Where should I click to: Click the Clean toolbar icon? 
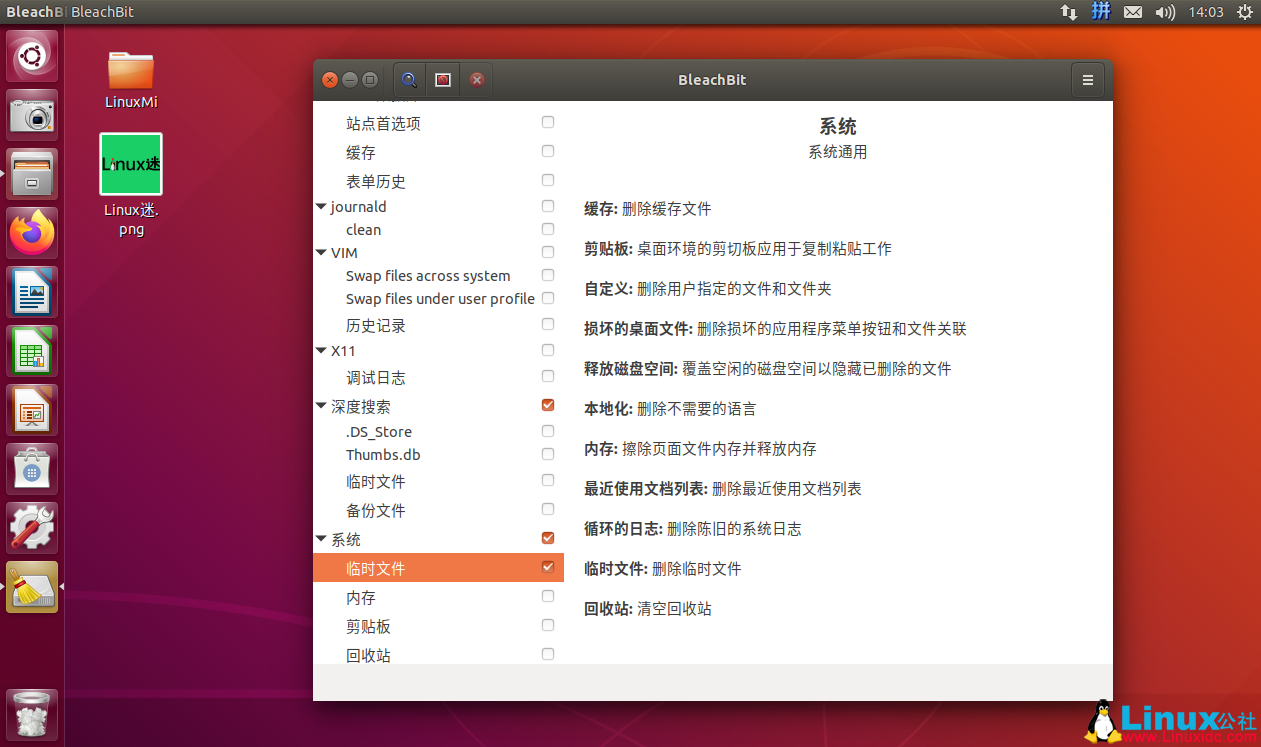pos(443,79)
